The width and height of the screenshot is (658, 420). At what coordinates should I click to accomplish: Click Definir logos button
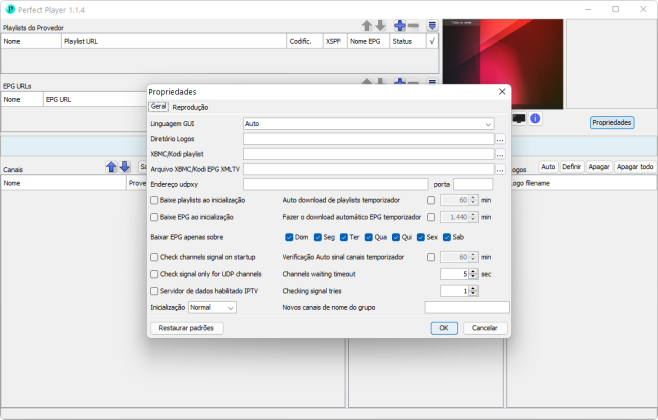[x=572, y=167]
